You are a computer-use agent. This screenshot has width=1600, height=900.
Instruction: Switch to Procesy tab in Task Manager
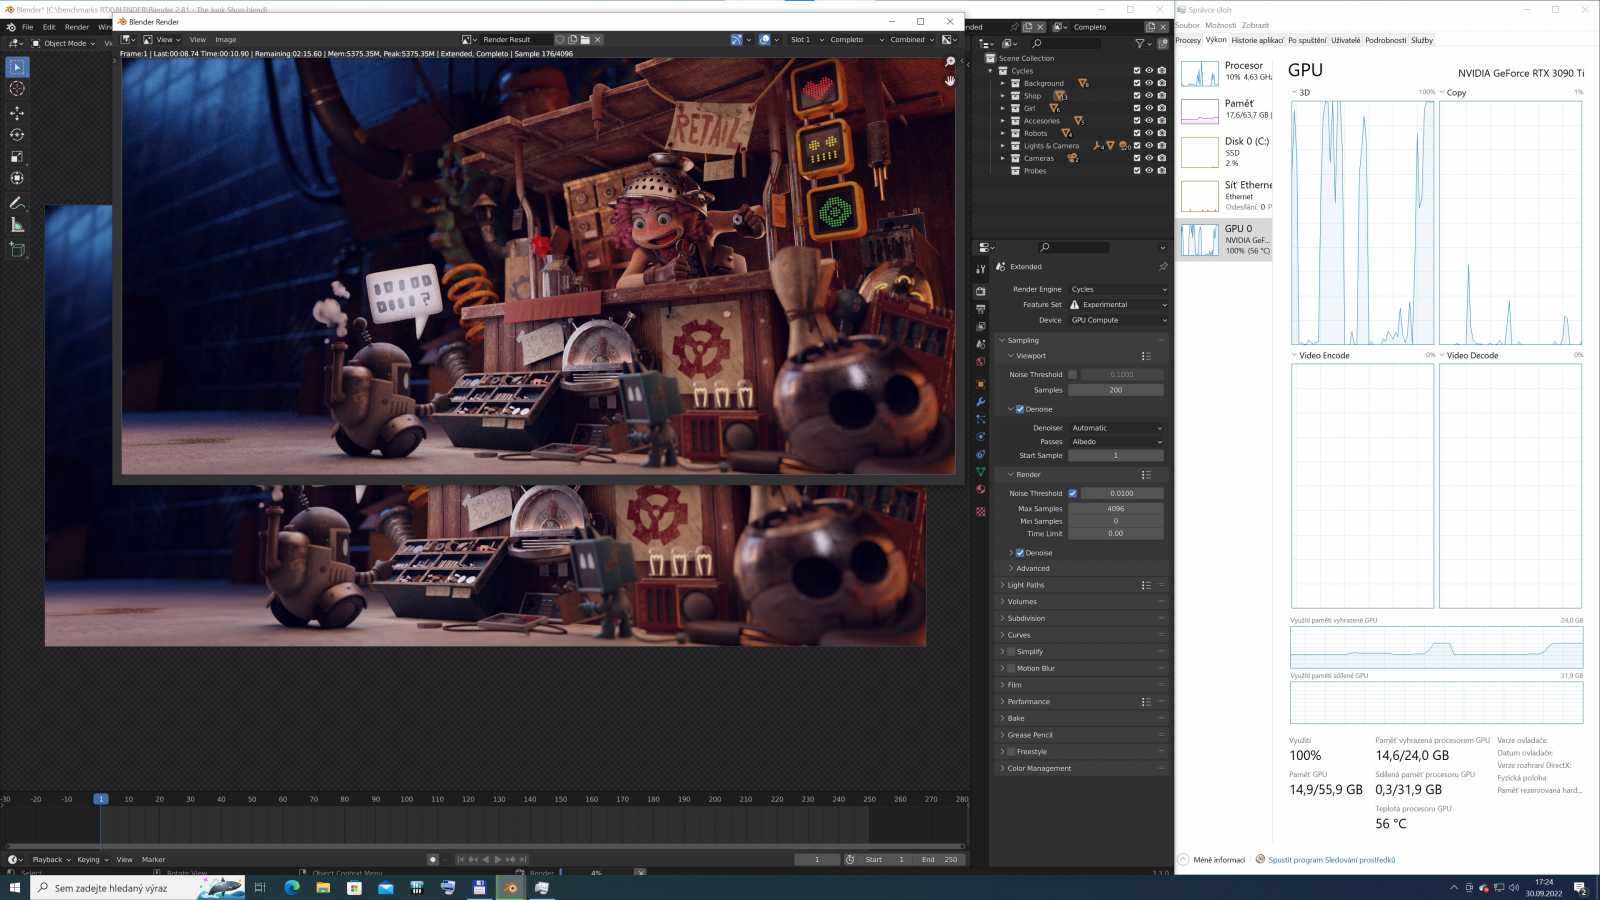(1188, 40)
